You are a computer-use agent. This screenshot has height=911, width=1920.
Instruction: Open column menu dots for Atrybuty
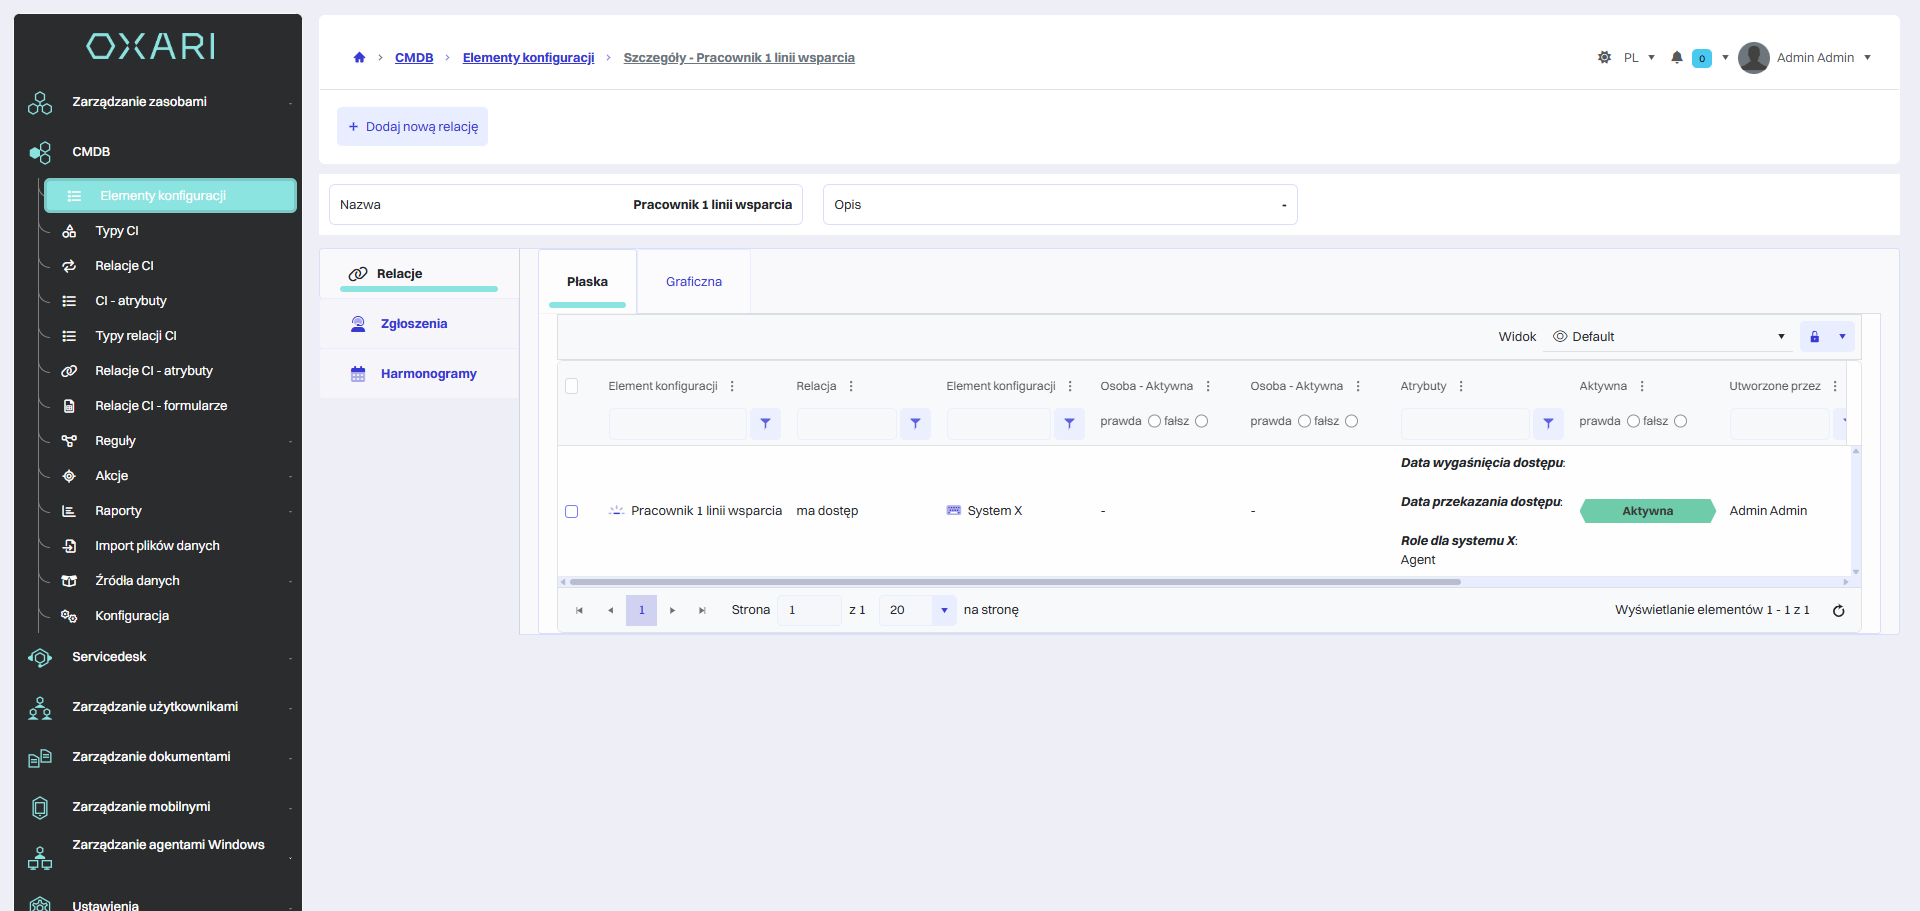(x=1461, y=387)
